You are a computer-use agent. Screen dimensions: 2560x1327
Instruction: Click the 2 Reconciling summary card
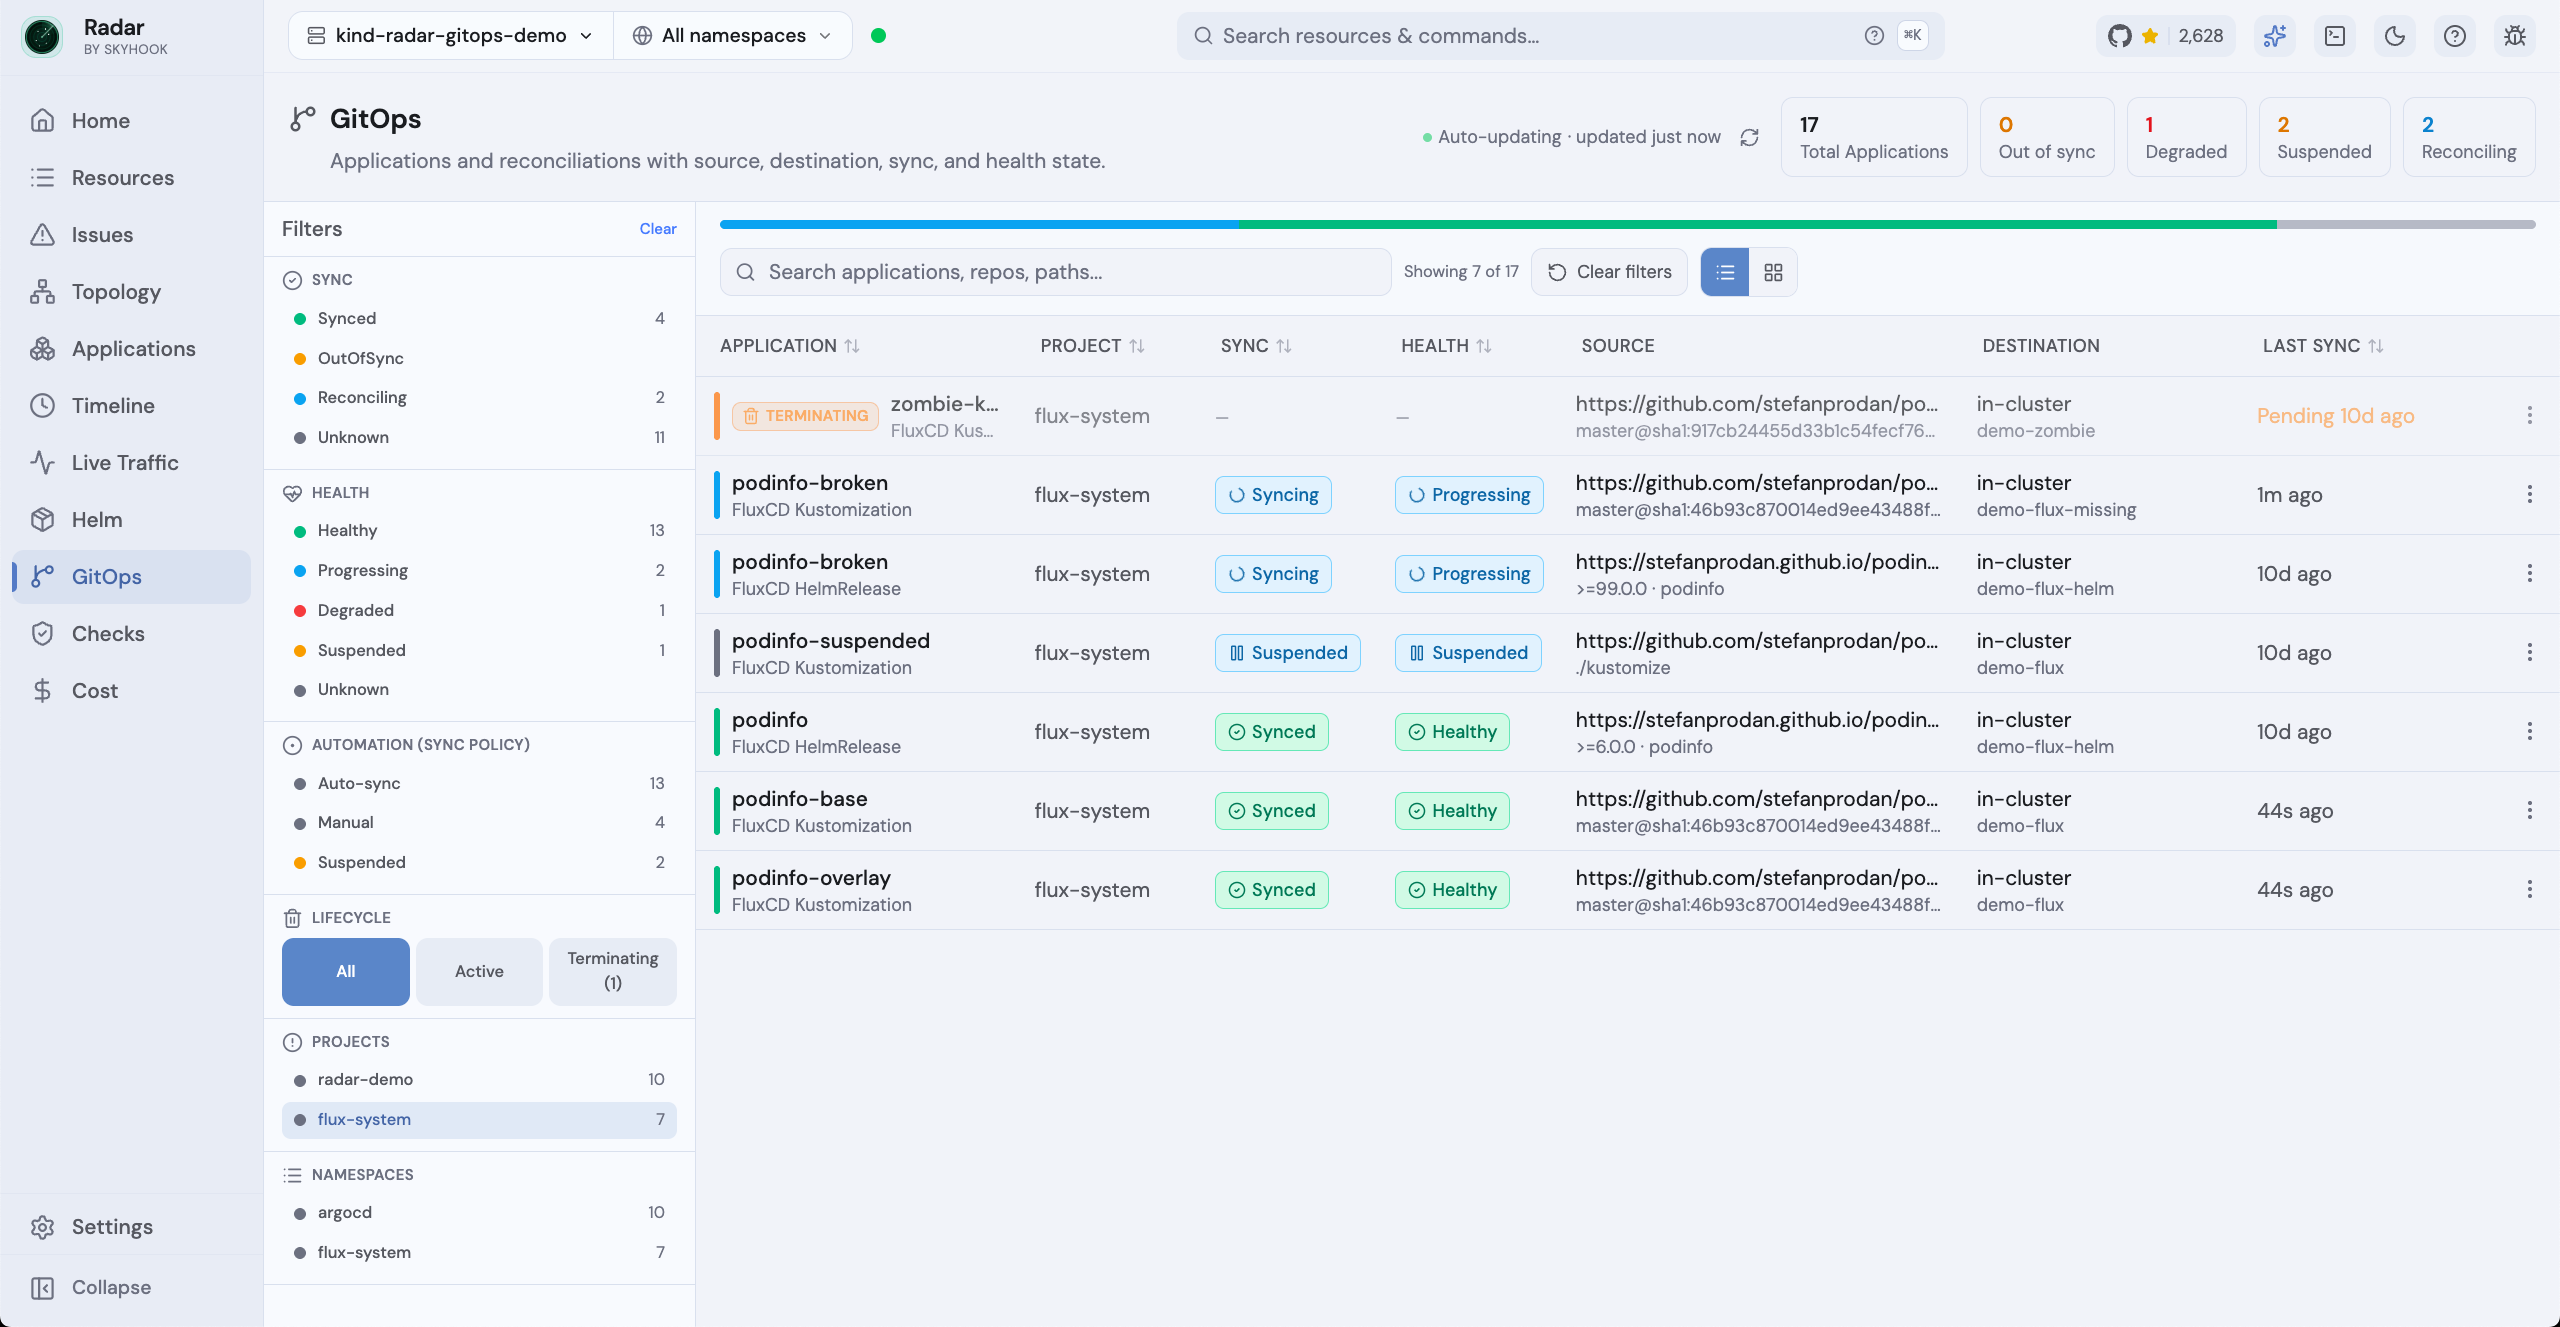(x=2469, y=138)
